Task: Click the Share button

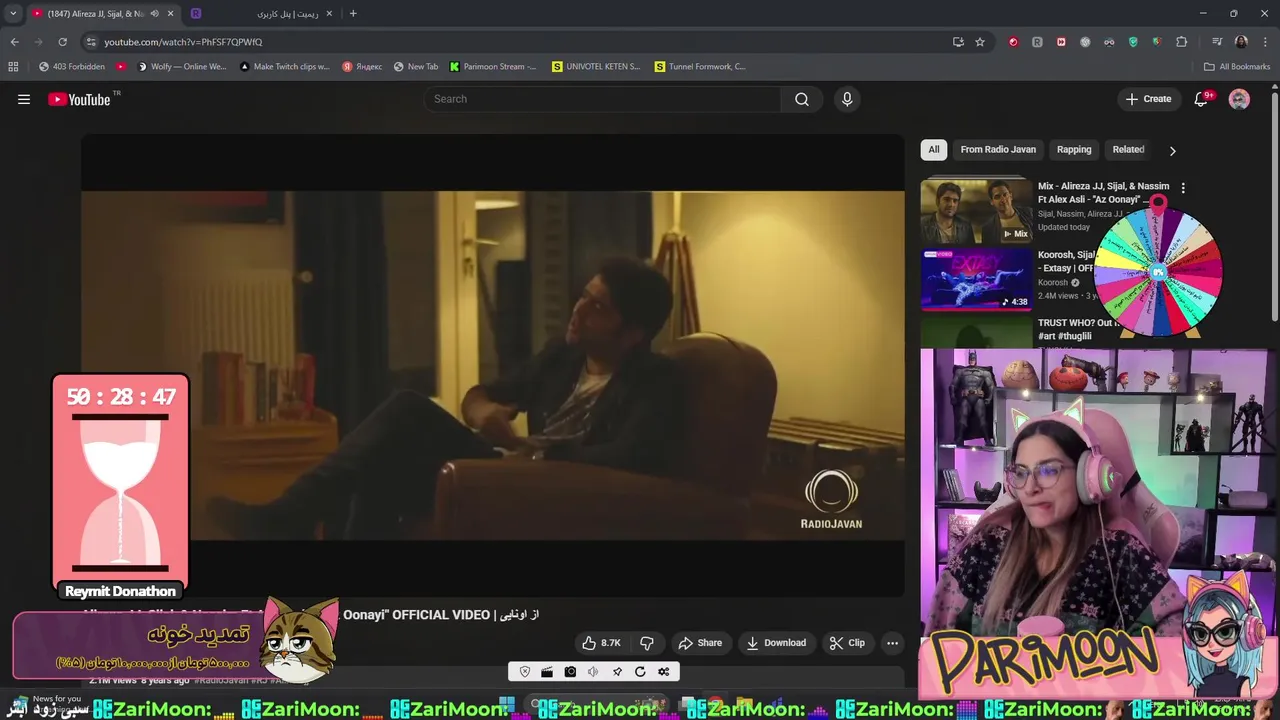Action: coord(700,643)
